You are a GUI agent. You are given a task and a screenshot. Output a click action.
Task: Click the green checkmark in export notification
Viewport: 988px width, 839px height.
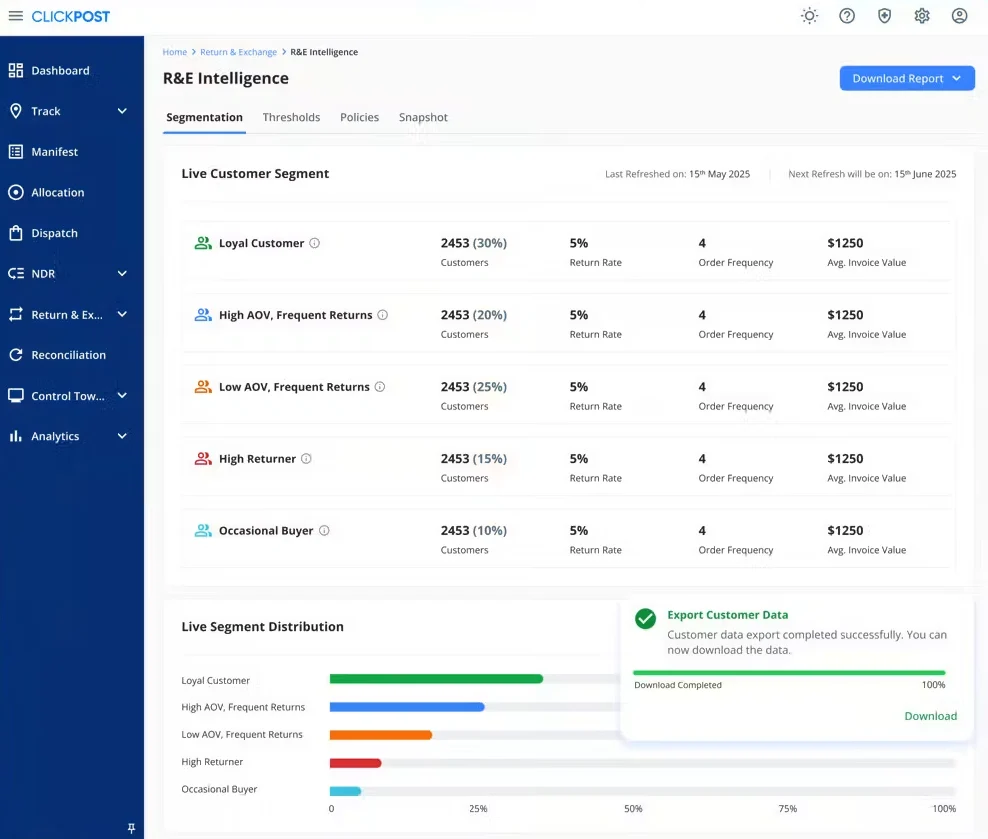pos(645,619)
